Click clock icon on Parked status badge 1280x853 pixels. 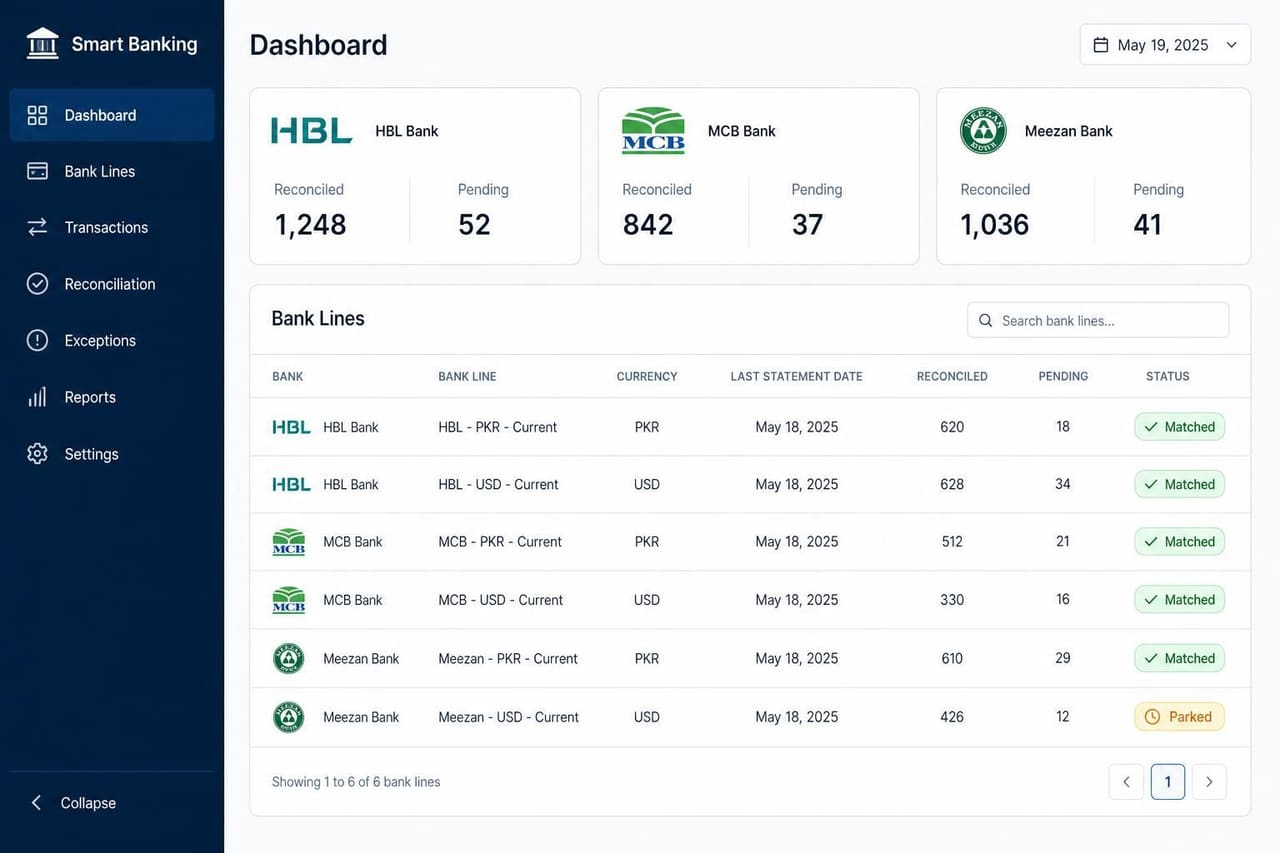[1152, 717]
